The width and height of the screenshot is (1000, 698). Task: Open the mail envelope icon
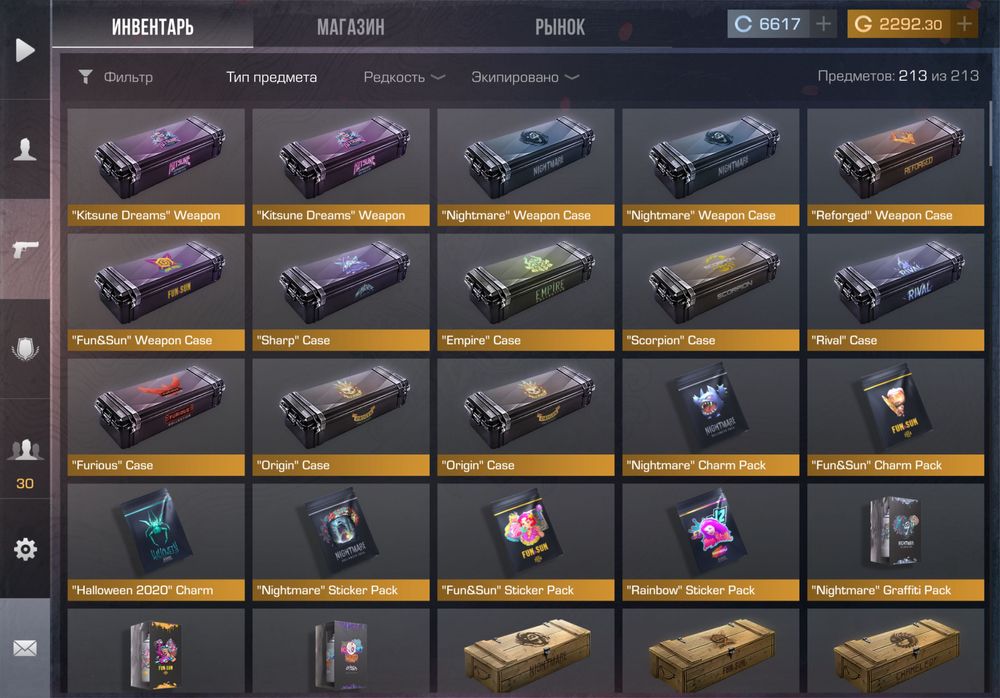(x=25, y=648)
